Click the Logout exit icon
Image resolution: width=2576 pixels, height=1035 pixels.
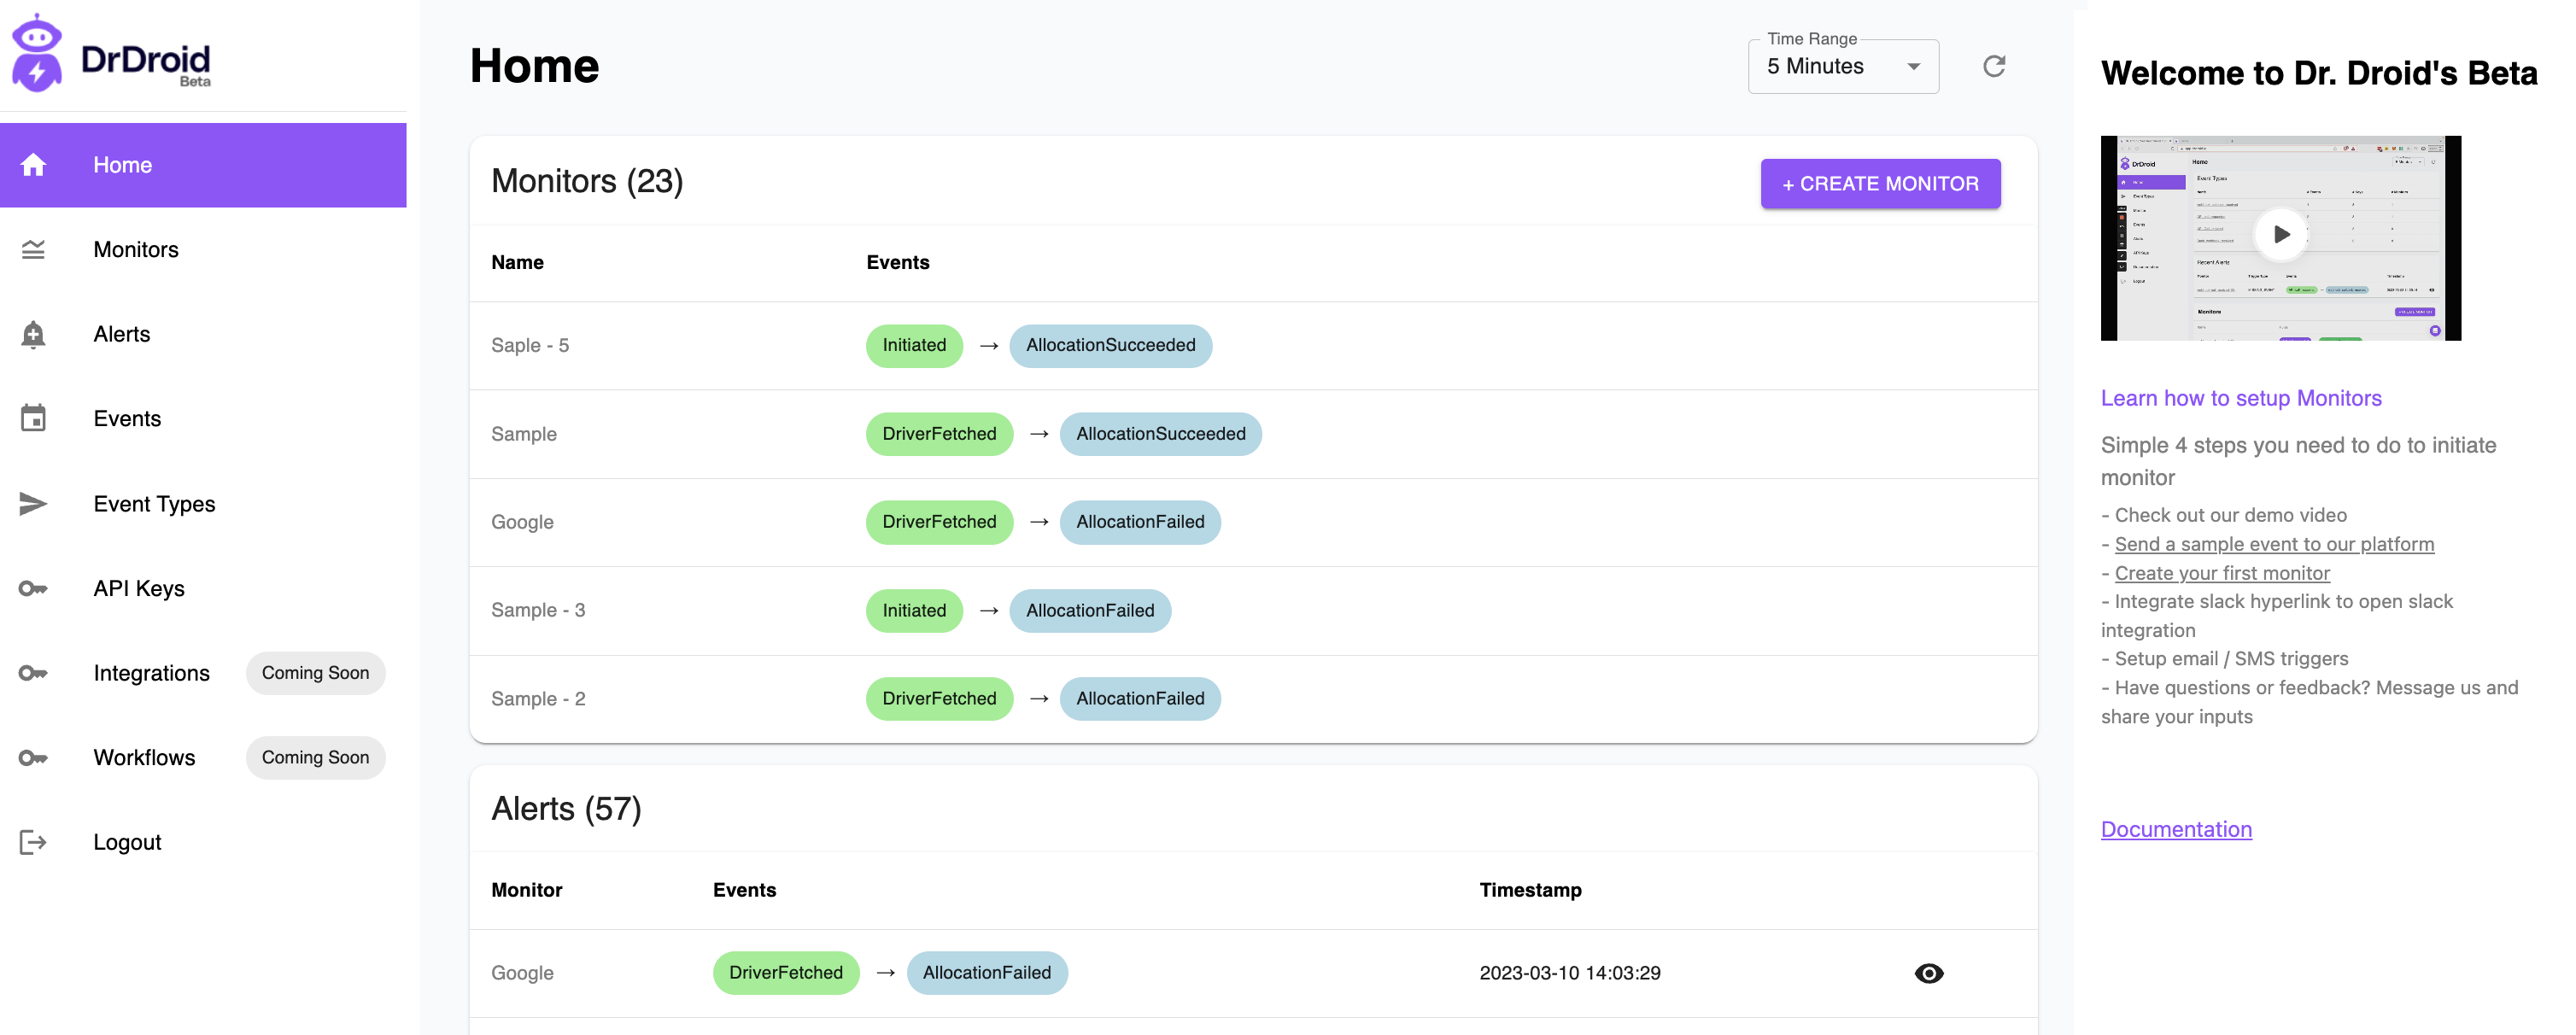[33, 842]
